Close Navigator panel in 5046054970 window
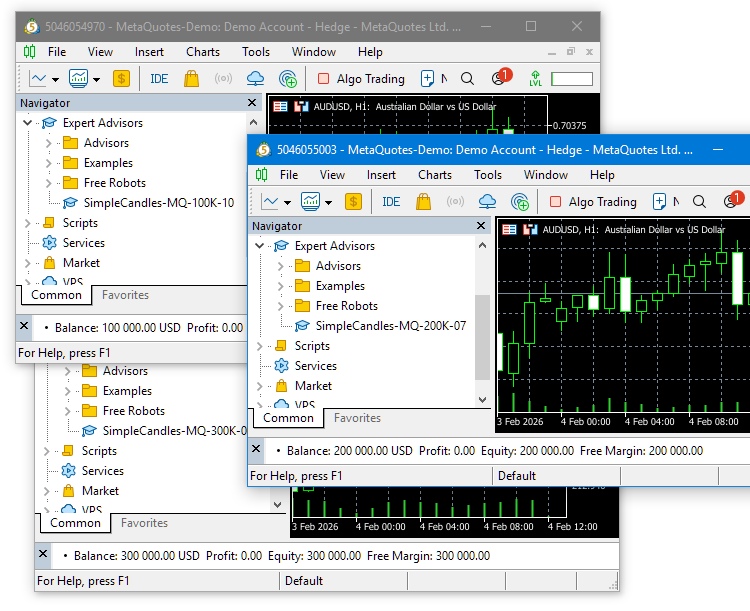 click(252, 102)
